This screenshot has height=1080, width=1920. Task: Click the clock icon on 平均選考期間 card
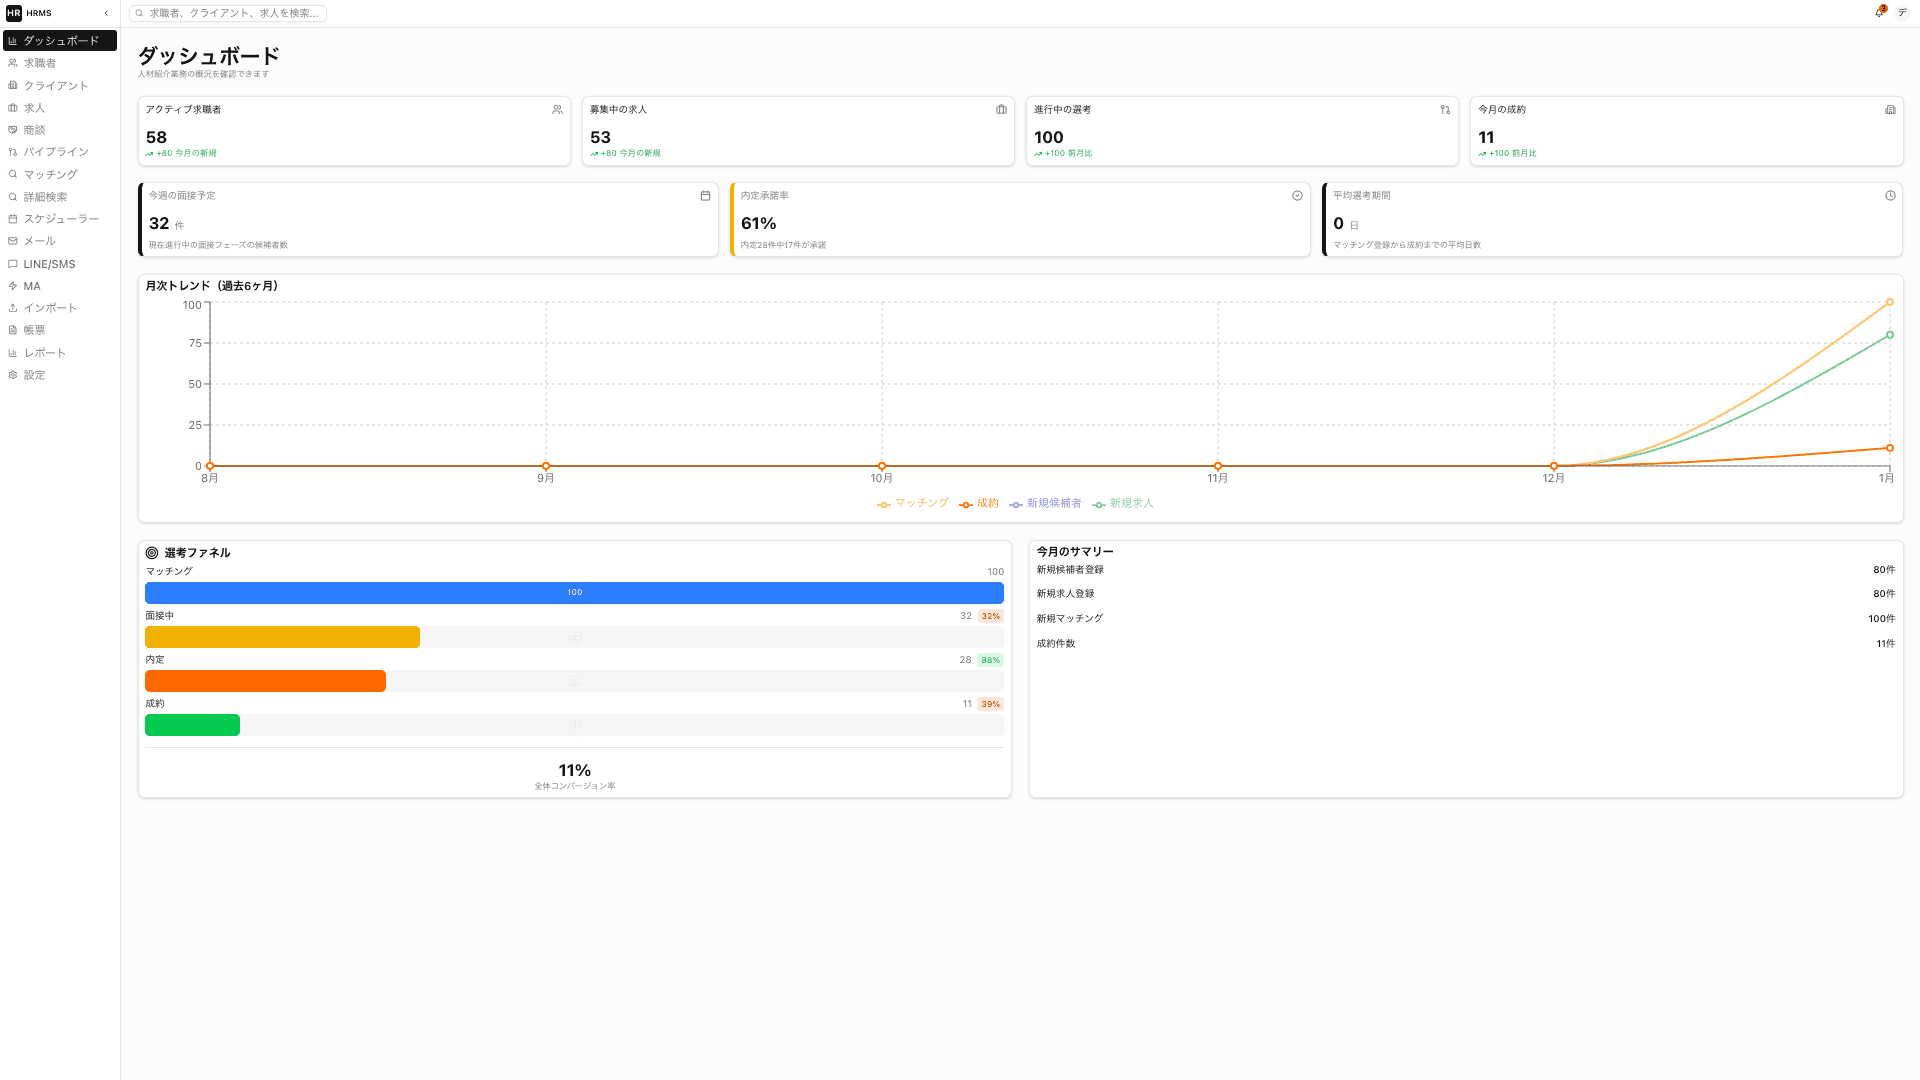pyautogui.click(x=1890, y=196)
